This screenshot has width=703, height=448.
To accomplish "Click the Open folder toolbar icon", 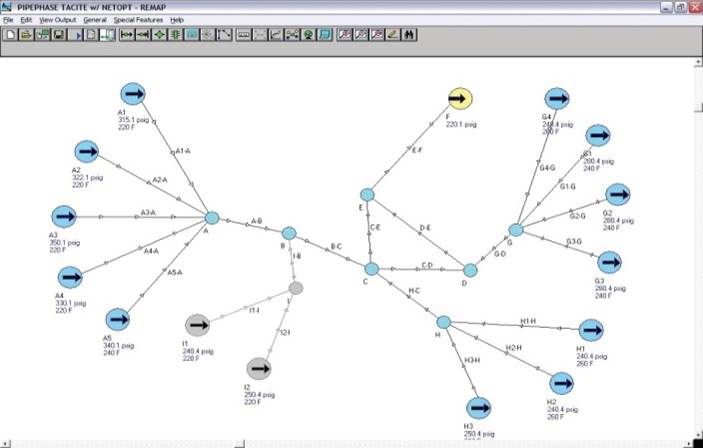I will (x=26, y=35).
